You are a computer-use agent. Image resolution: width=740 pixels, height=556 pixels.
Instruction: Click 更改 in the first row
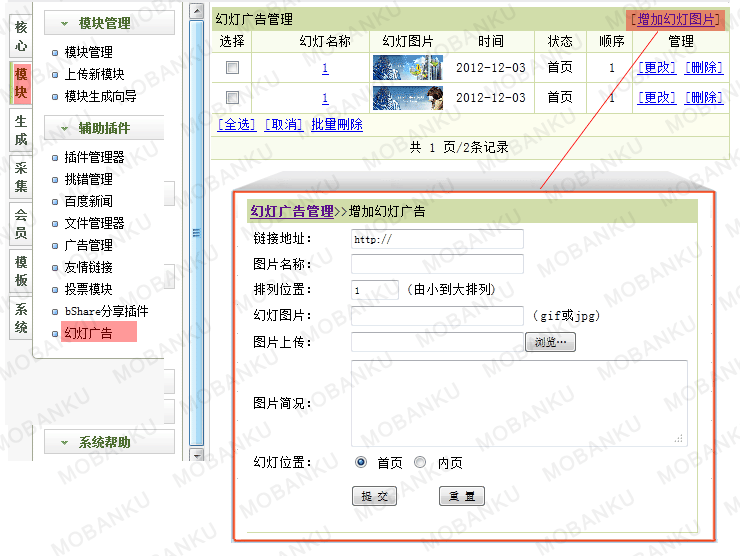pyautogui.click(x=656, y=68)
